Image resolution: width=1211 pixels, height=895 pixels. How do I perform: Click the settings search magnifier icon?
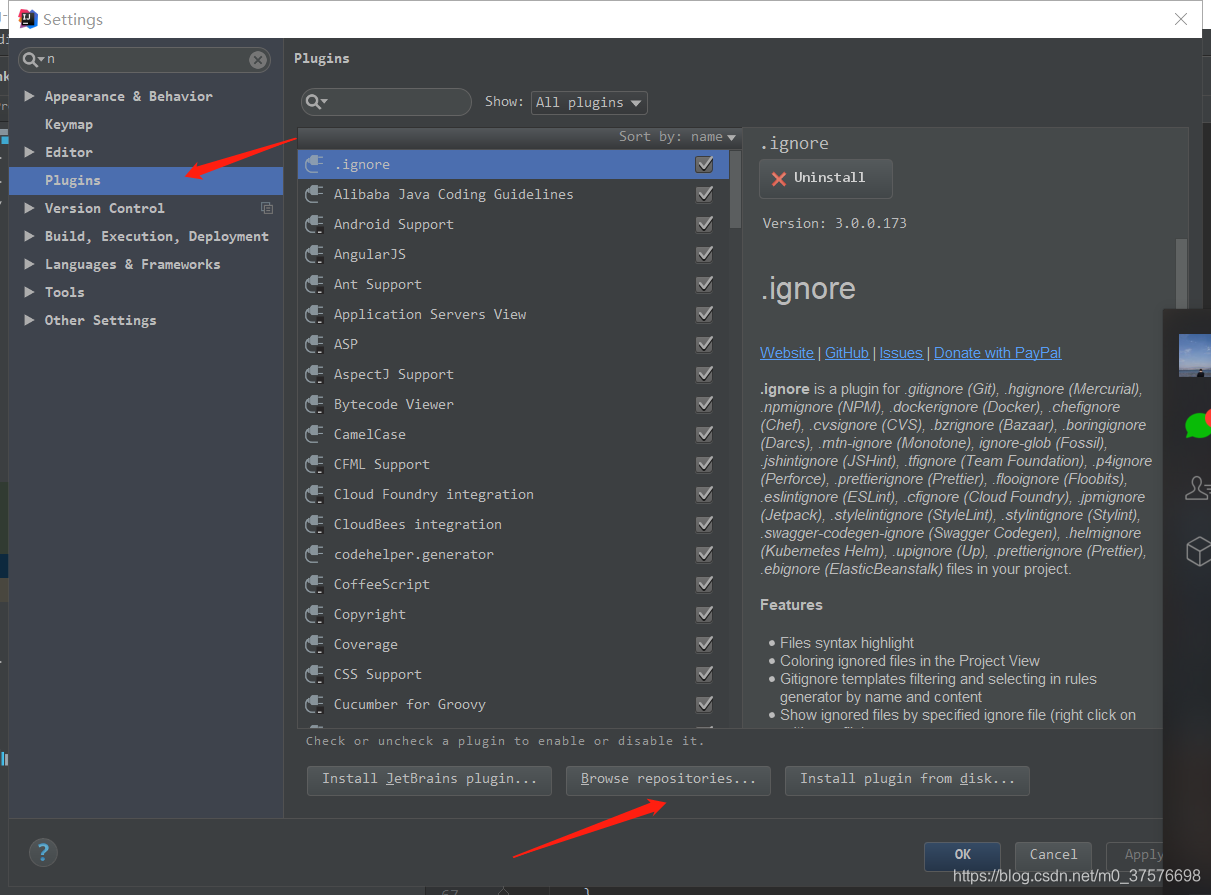point(34,60)
